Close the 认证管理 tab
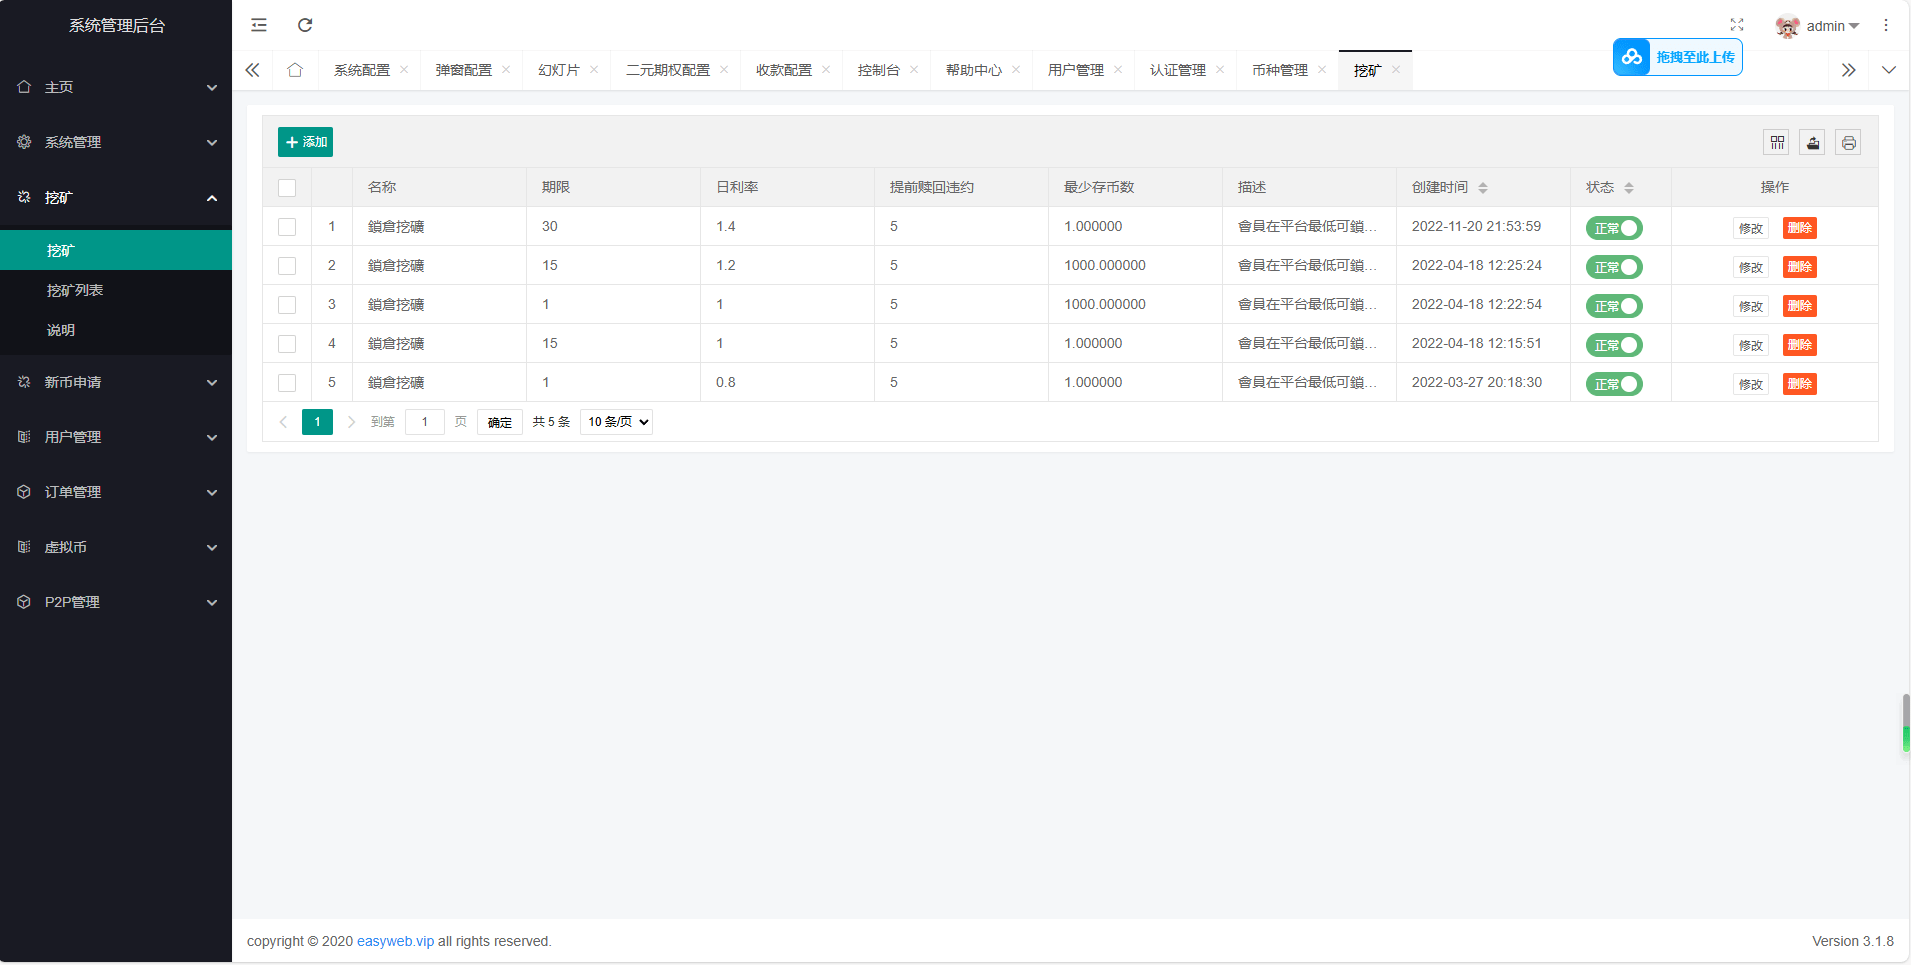 (1220, 69)
